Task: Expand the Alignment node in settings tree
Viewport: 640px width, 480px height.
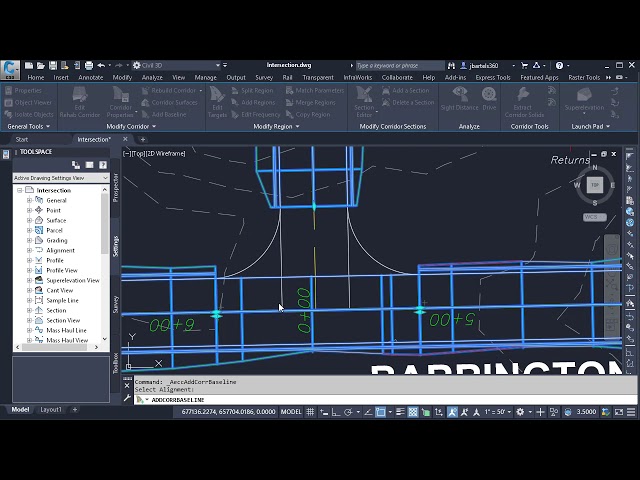Action: [29, 250]
